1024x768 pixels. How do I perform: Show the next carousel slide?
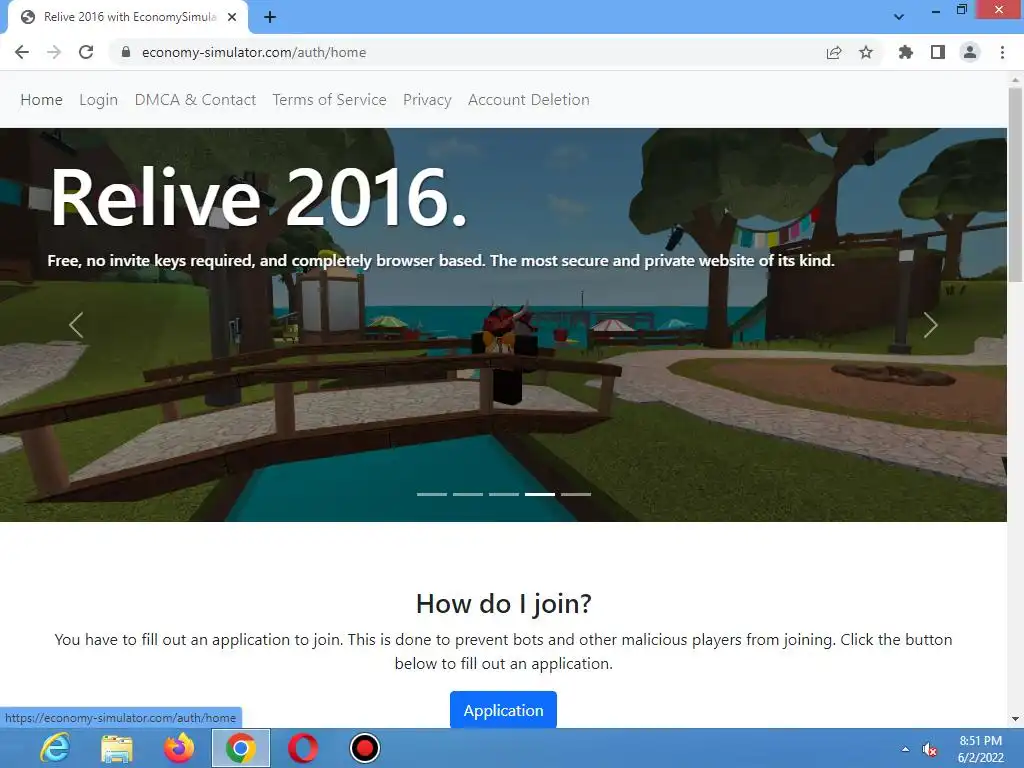pos(931,325)
